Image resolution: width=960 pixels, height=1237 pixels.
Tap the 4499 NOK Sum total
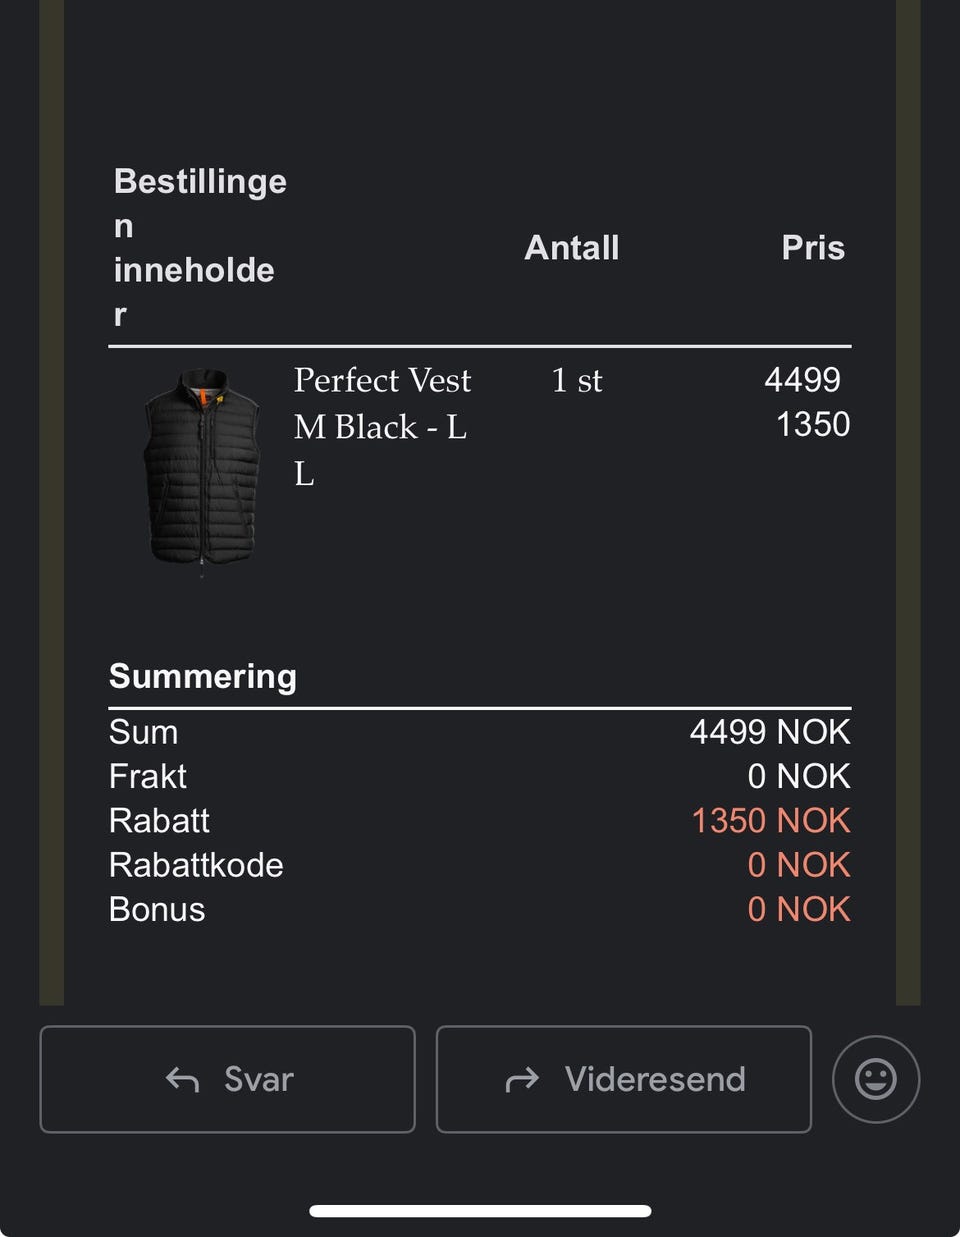pyautogui.click(x=769, y=732)
